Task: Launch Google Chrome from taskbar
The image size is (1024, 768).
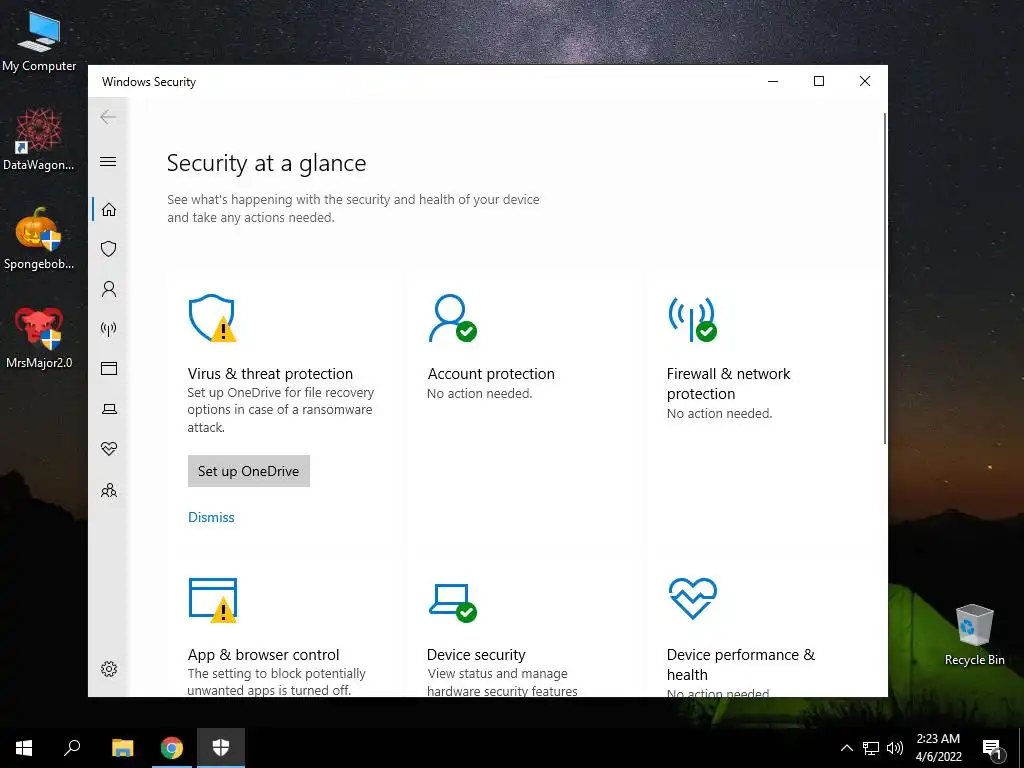Action: click(172, 748)
